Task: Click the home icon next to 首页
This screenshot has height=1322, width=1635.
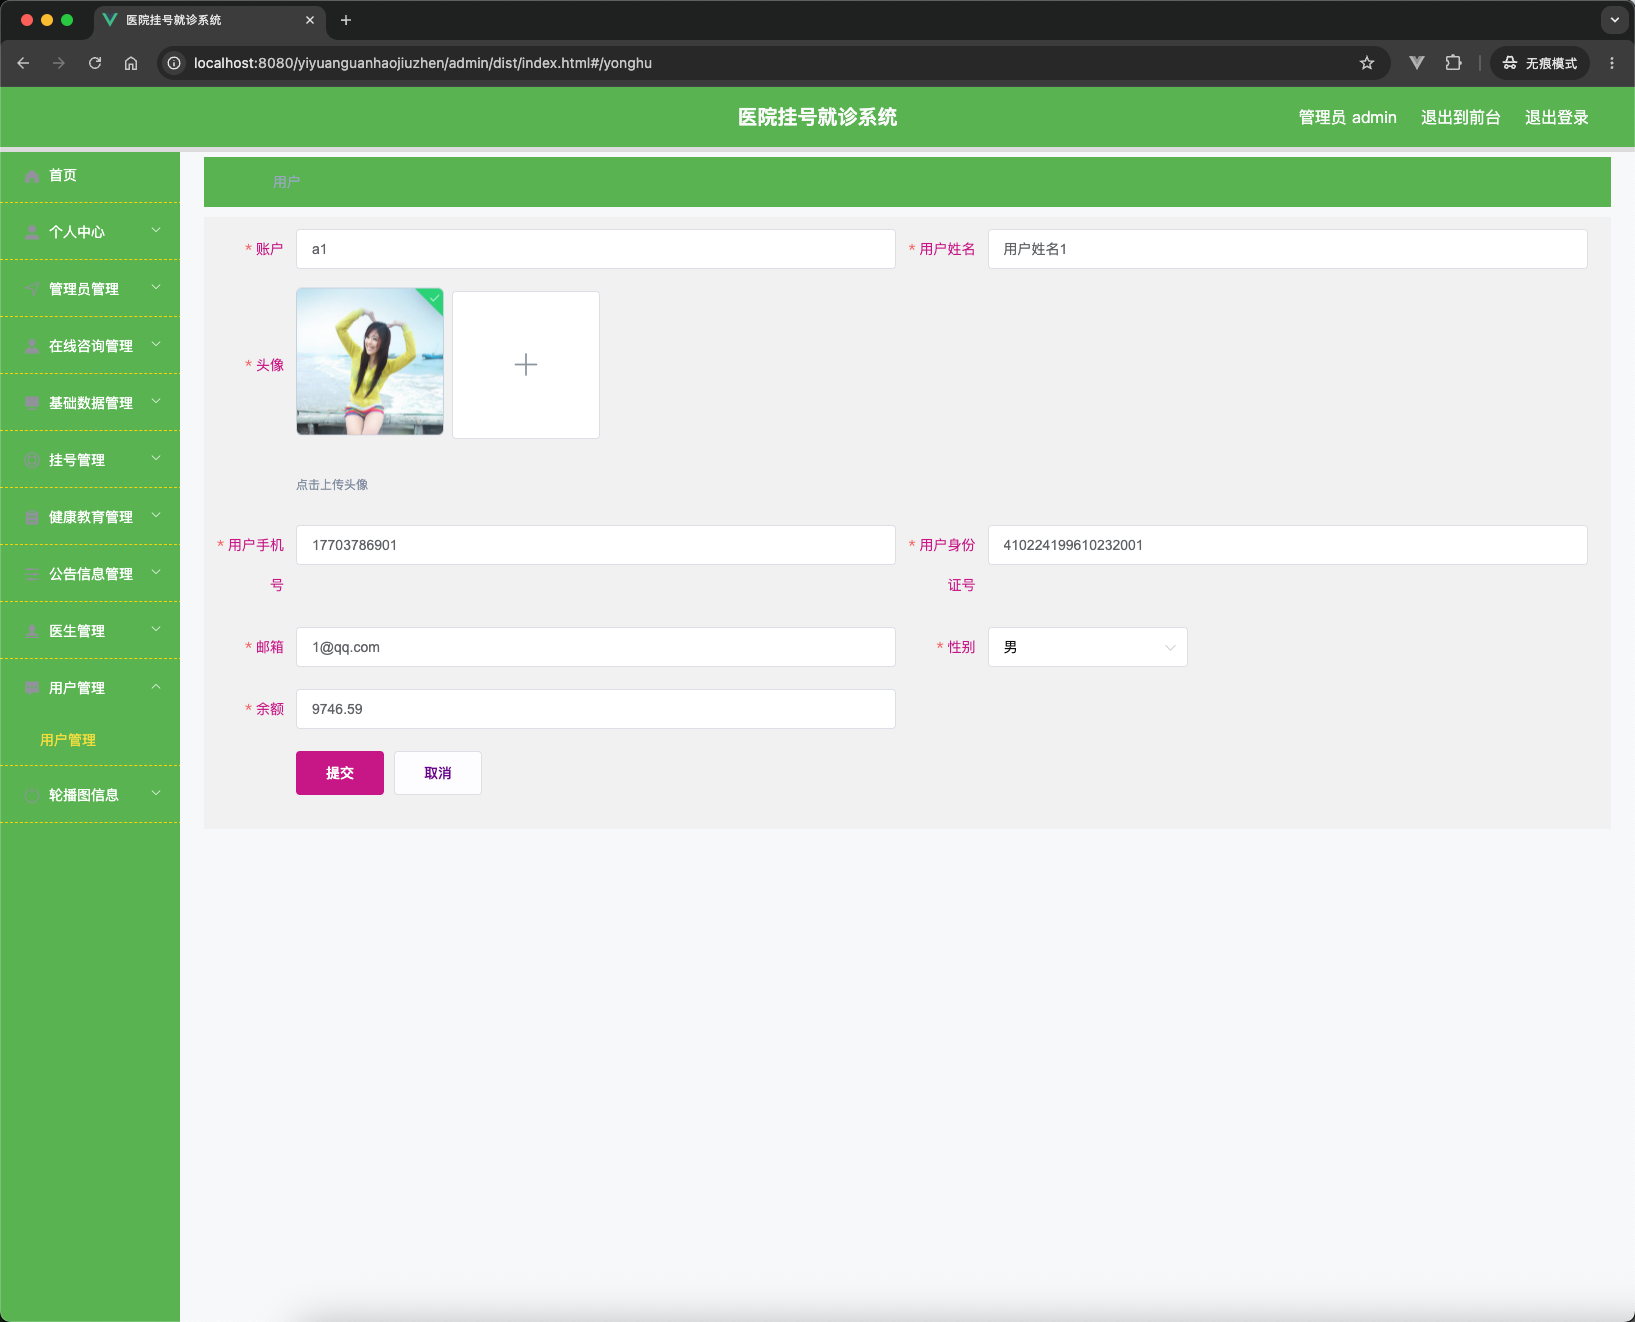Action: 32,176
